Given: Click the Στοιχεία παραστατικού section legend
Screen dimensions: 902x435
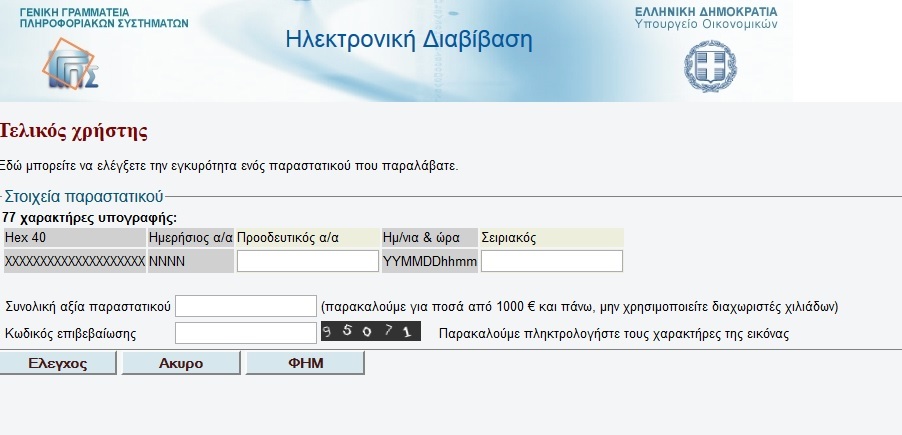Looking at the screenshot, I should coord(82,197).
